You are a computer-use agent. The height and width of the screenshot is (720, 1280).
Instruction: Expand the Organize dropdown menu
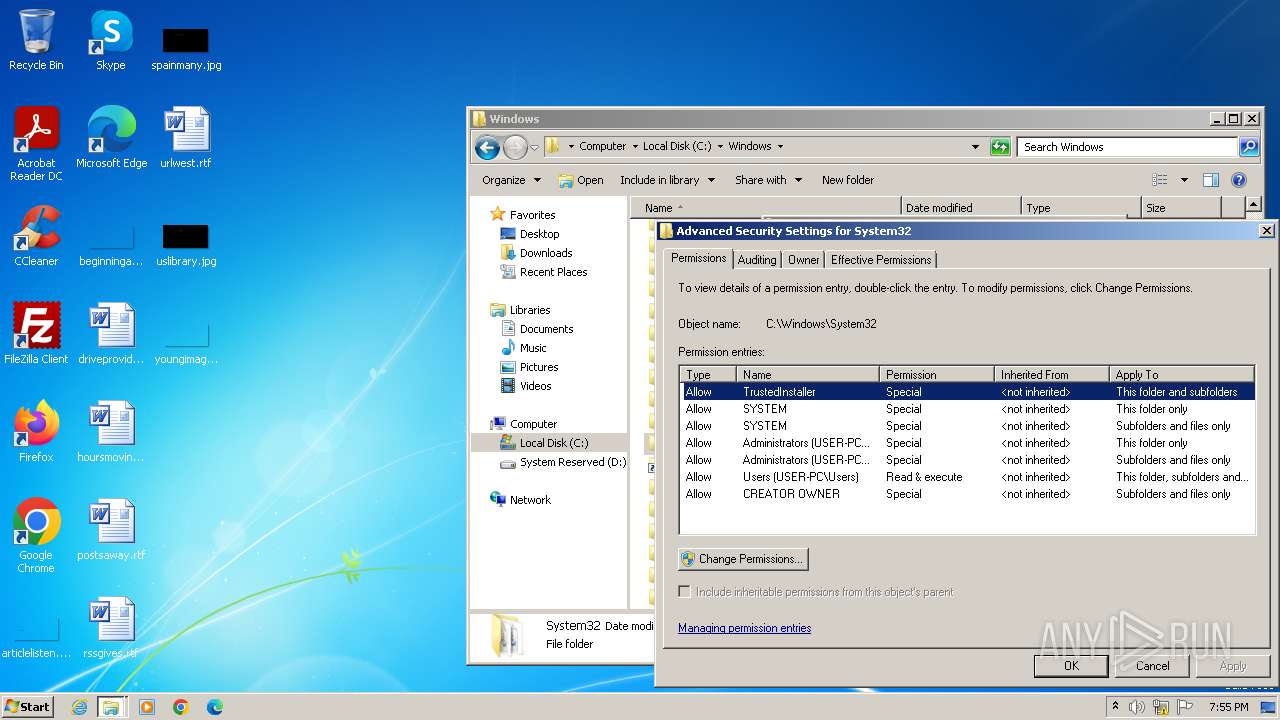[x=511, y=180]
